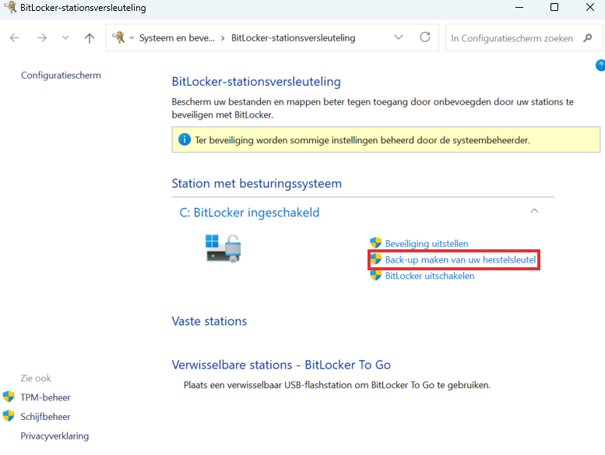Click 'Beveiliging uitstellen' link
Screen dimensions: 605x455
click(426, 244)
